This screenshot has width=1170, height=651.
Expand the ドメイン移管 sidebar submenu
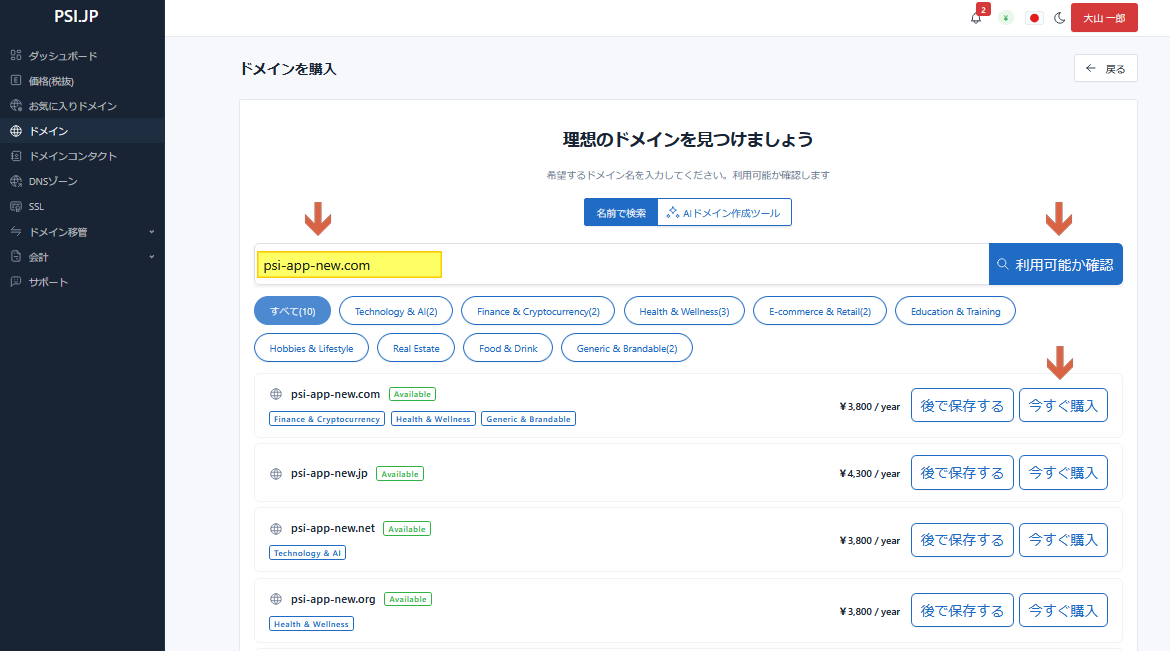point(151,232)
